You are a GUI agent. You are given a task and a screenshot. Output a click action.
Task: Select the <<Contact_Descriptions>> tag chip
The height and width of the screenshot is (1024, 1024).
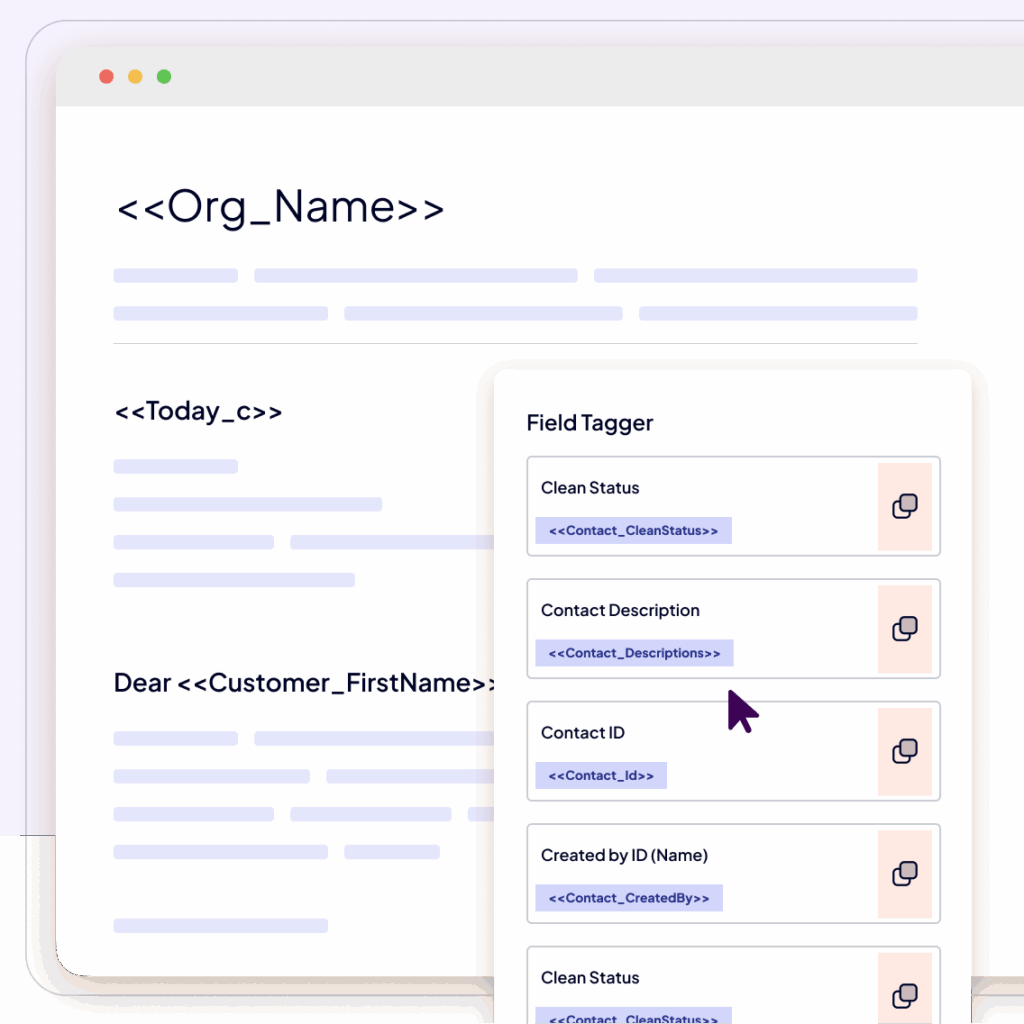coord(634,653)
